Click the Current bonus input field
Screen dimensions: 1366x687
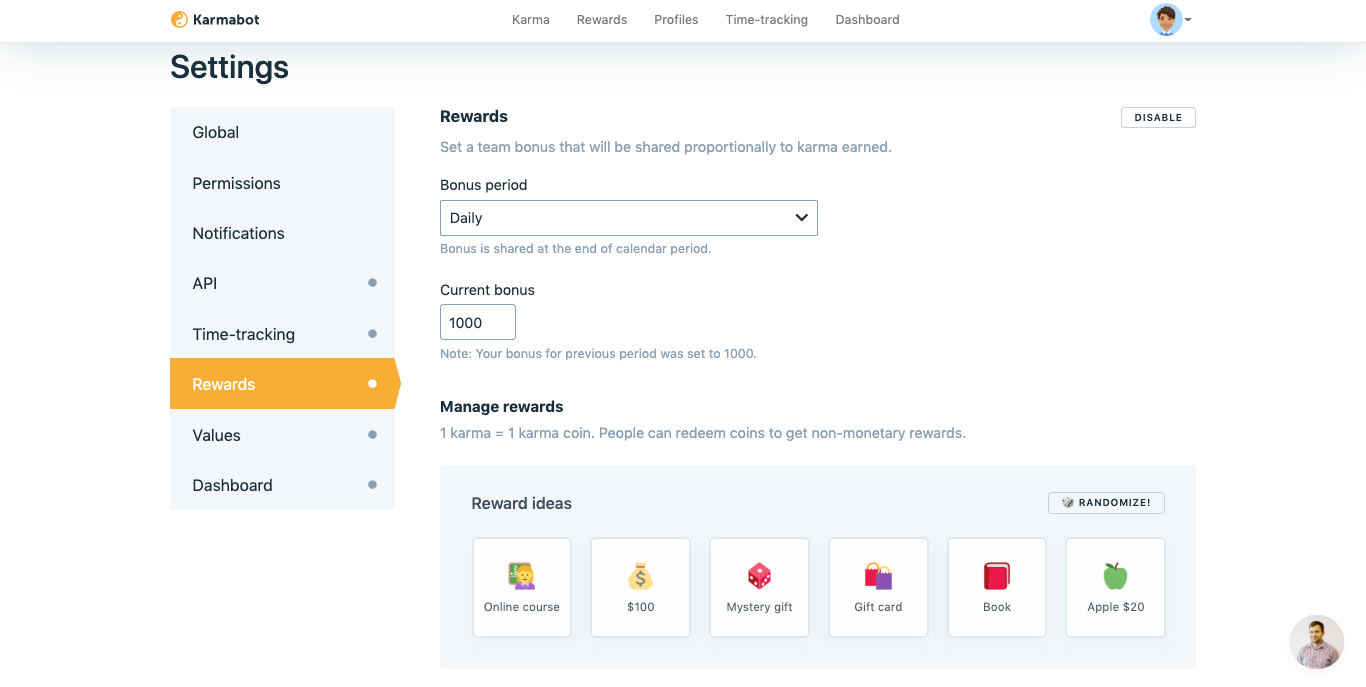(x=478, y=322)
